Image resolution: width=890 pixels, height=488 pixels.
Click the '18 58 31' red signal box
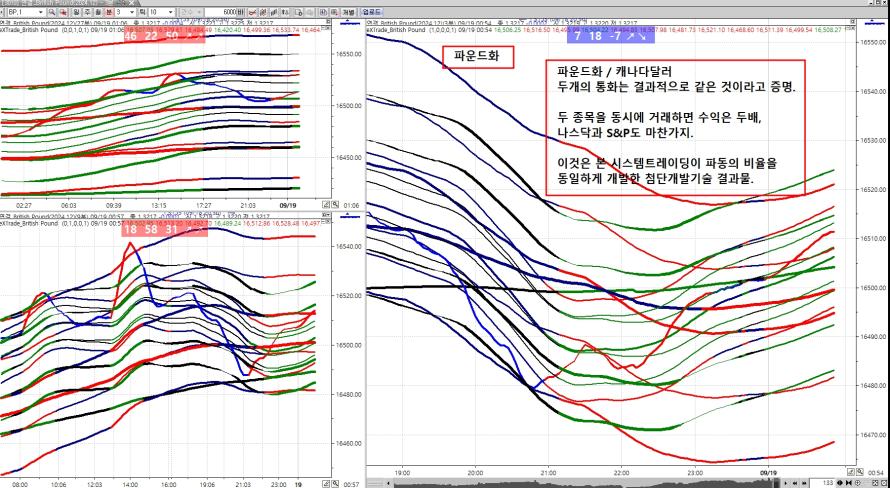click(164, 229)
